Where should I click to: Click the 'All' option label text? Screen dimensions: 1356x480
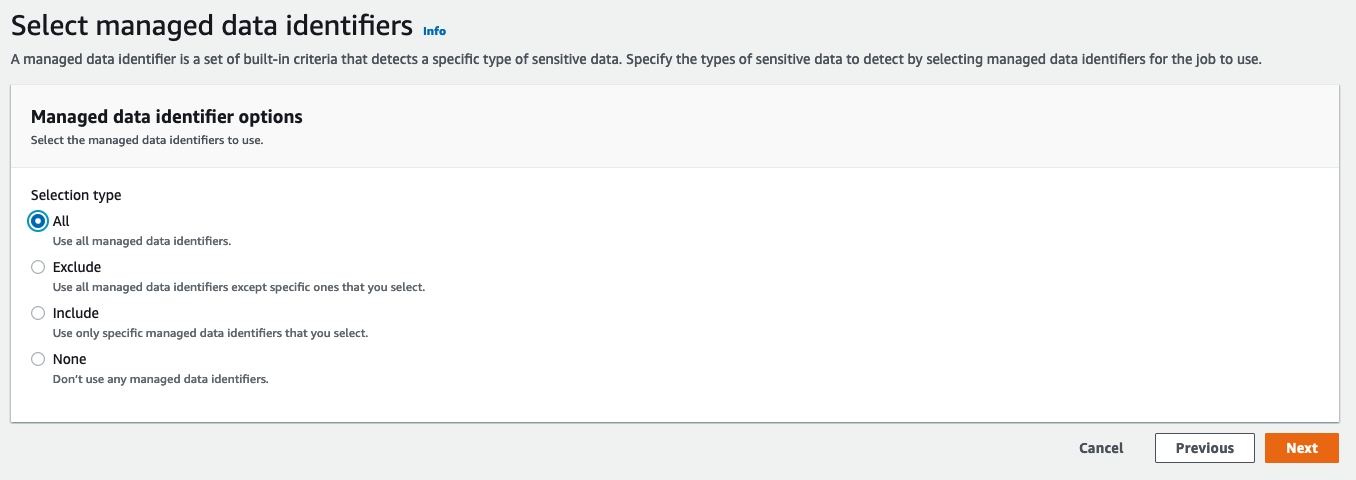pyautogui.click(x=61, y=221)
